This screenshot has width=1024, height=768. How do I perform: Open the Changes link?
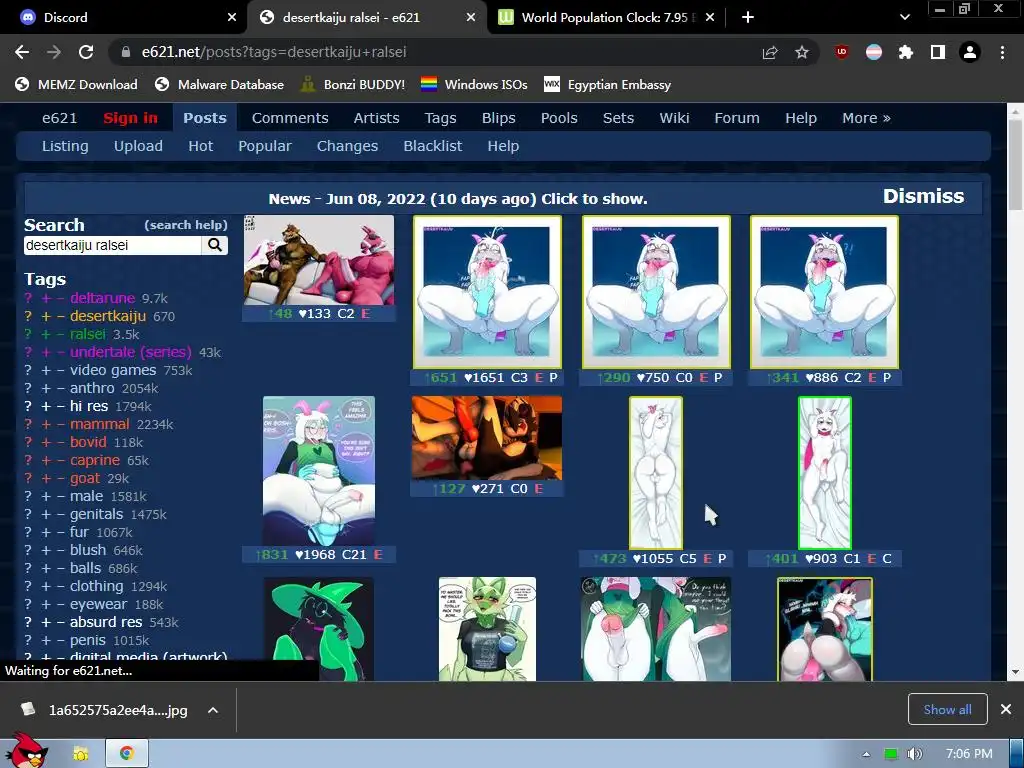coord(347,146)
